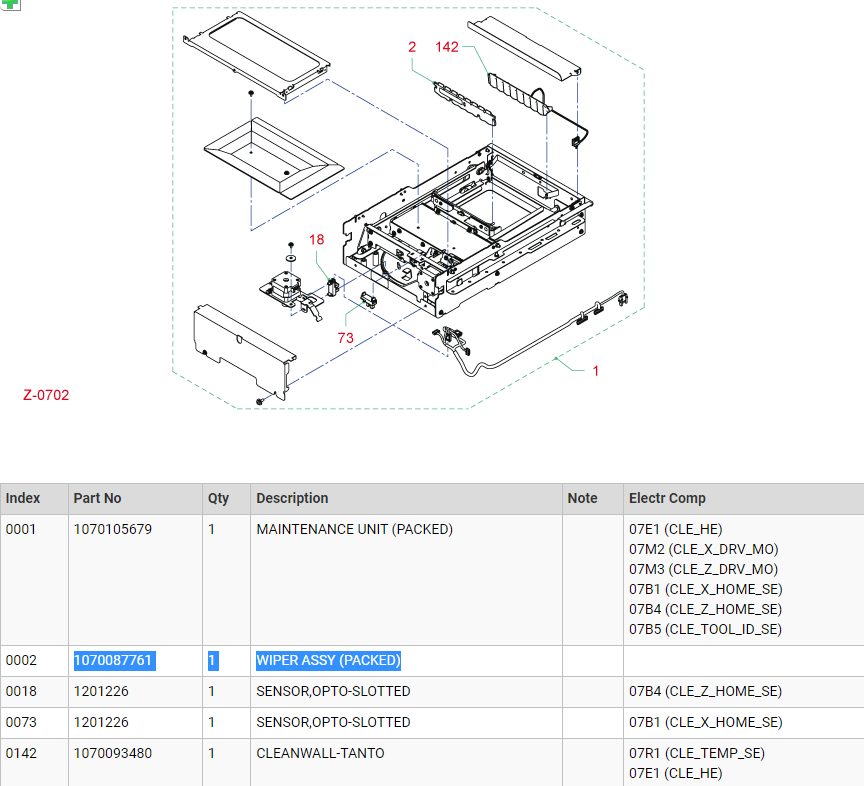The image size is (864, 786).
Task: Click 07E1 (CLE_HE) in the MAINTENANCE UNIT row
Action: (x=676, y=530)
